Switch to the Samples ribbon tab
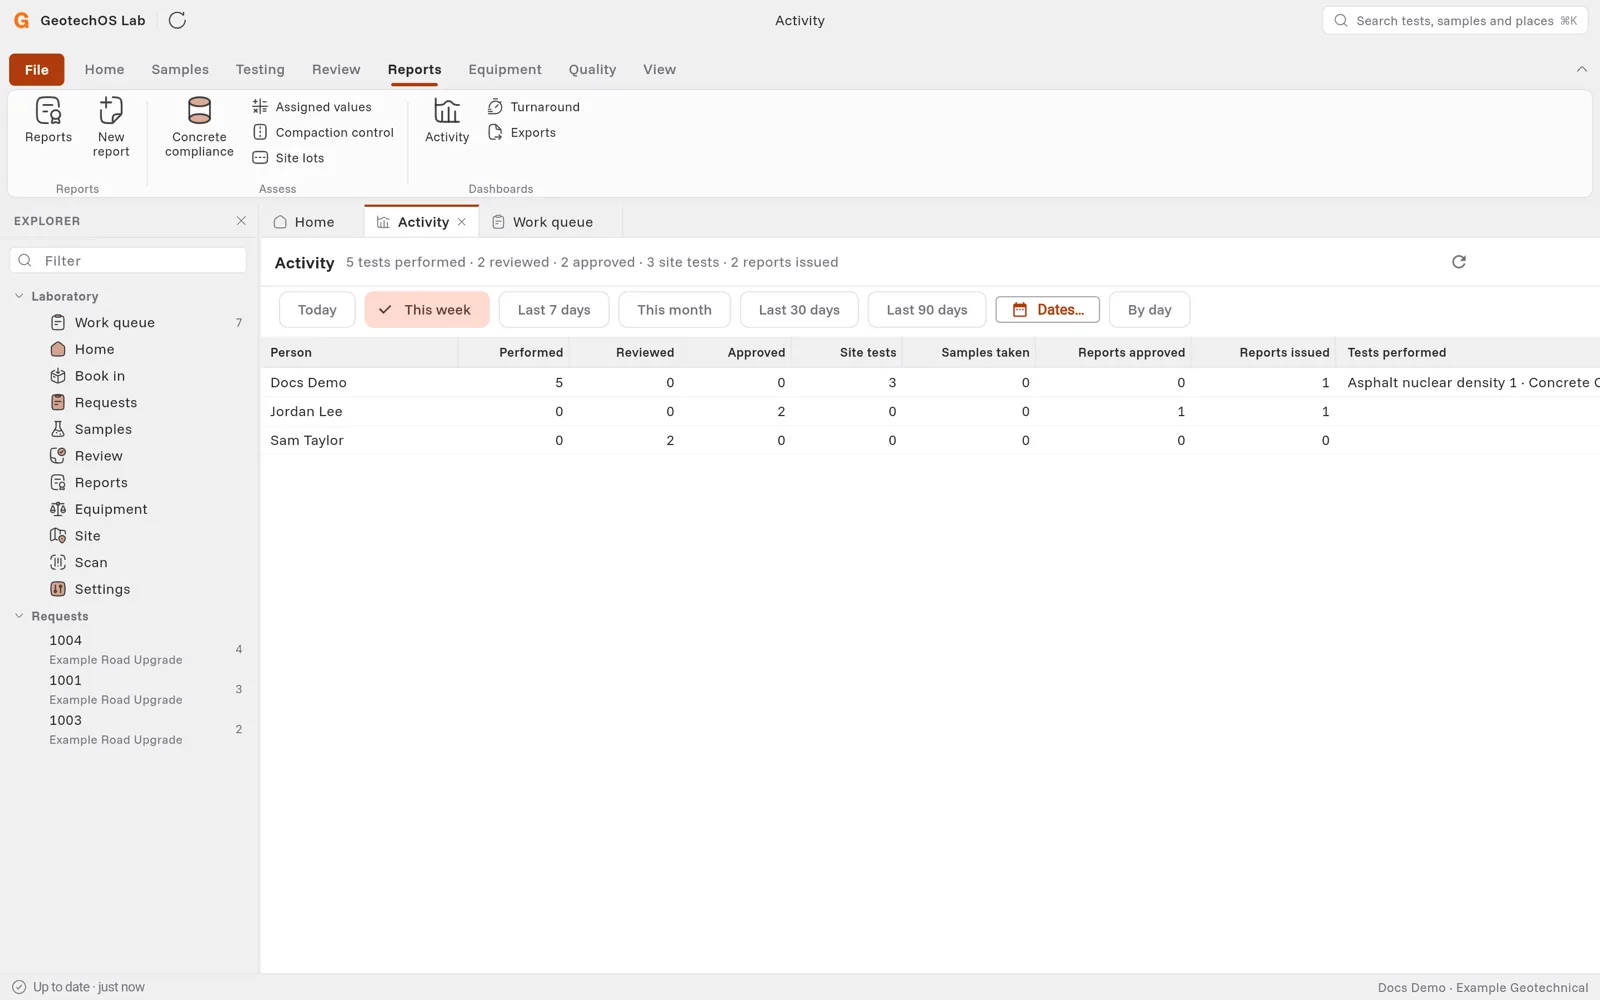1600x1000 pixels. [180, 70]
